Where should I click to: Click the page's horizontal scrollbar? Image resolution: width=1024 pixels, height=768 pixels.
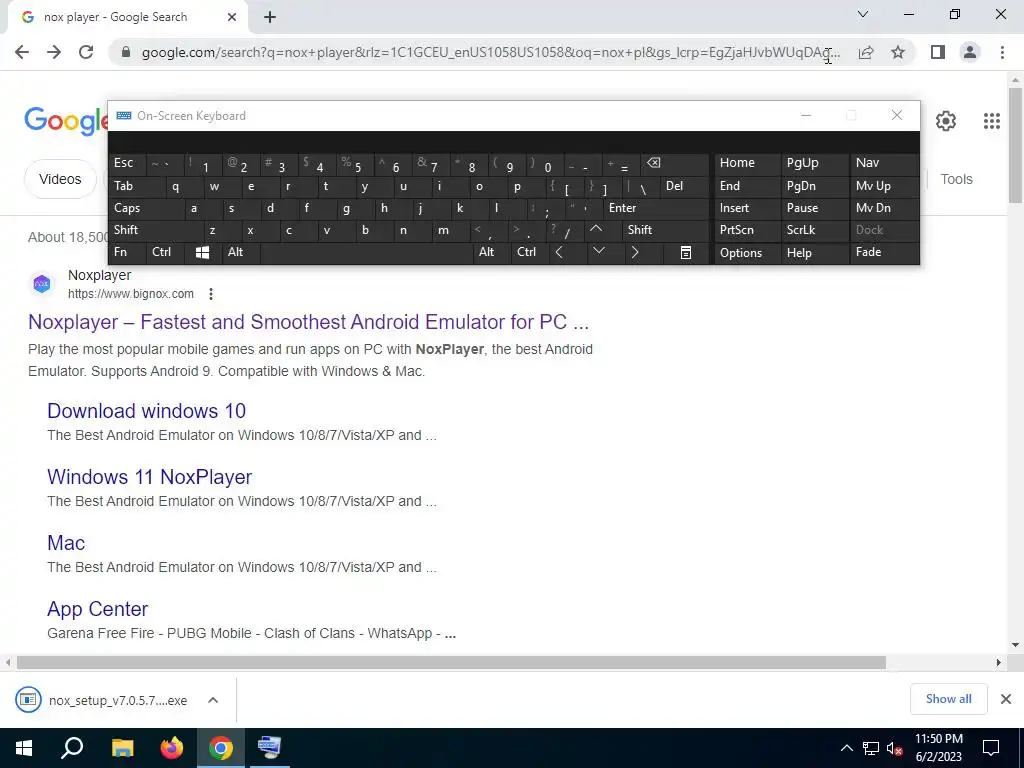tap(451, 663)
